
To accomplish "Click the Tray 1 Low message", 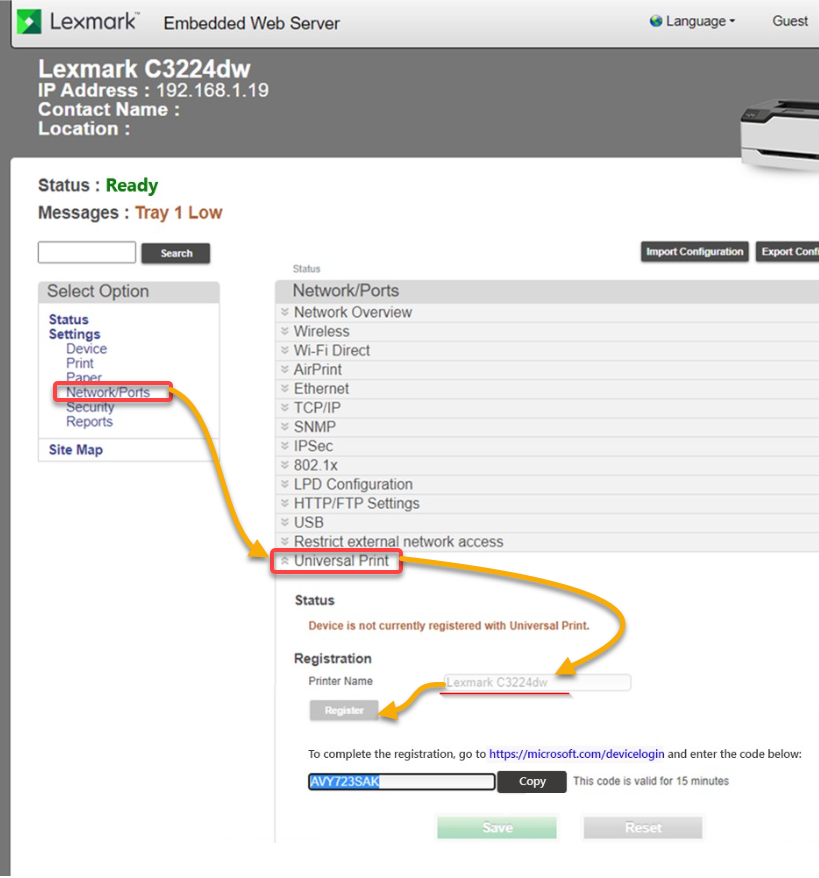I will coord(179,213).
